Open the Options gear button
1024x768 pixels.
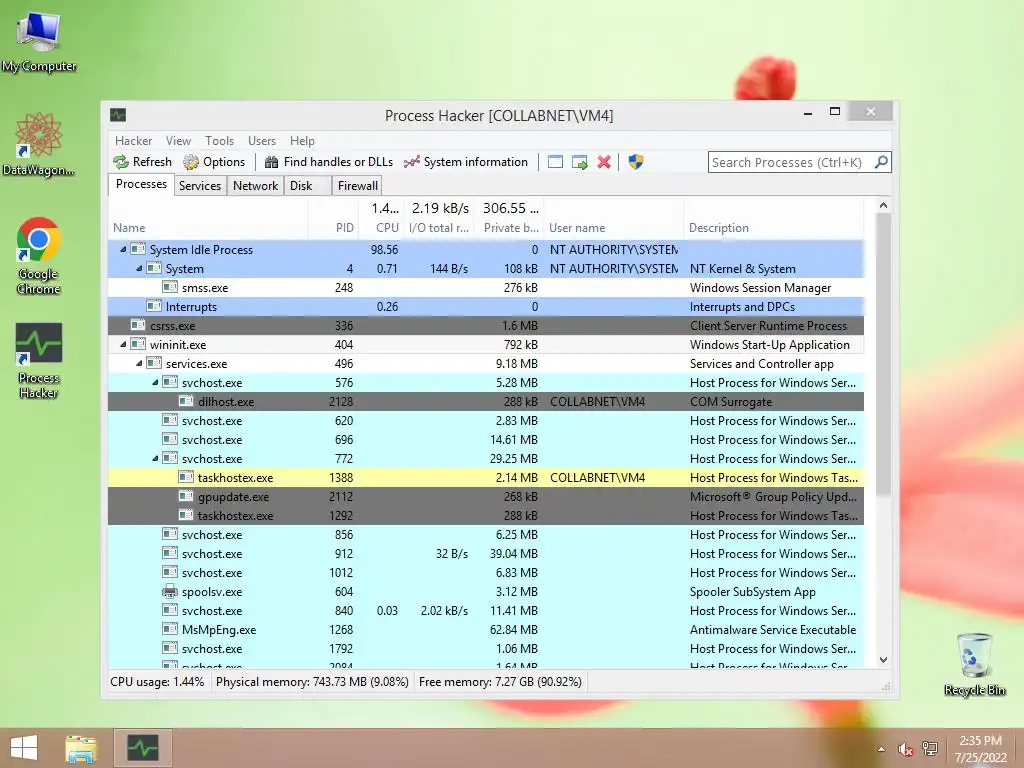[214, 162]
